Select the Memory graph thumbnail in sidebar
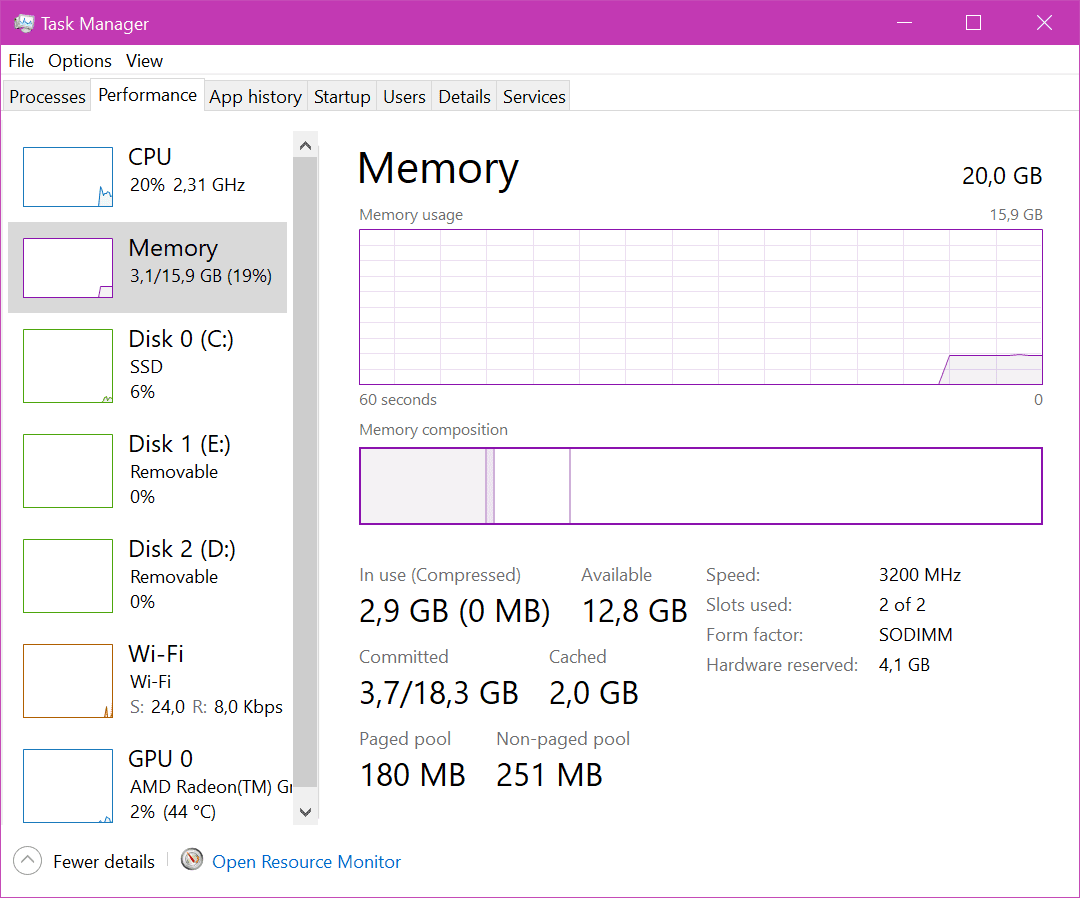The width and height of the screenshot is (1080, 898). 68,268
